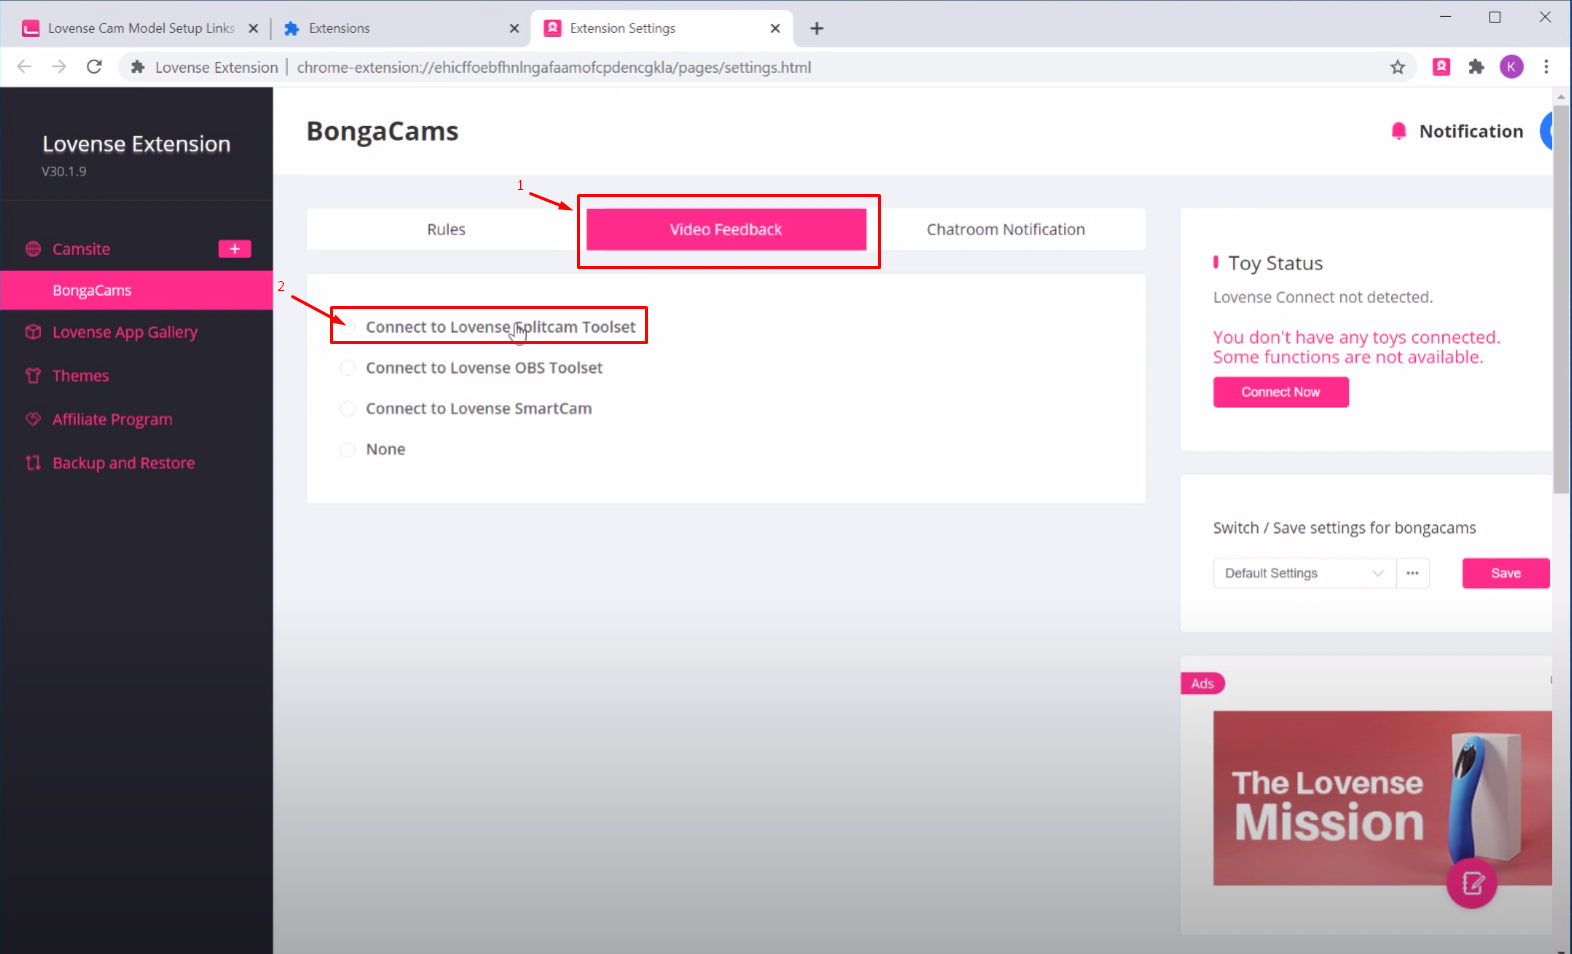This screenshot has width=1572, height=954.
Task: Click the Connect Now button
Action: coord(1281,392)
